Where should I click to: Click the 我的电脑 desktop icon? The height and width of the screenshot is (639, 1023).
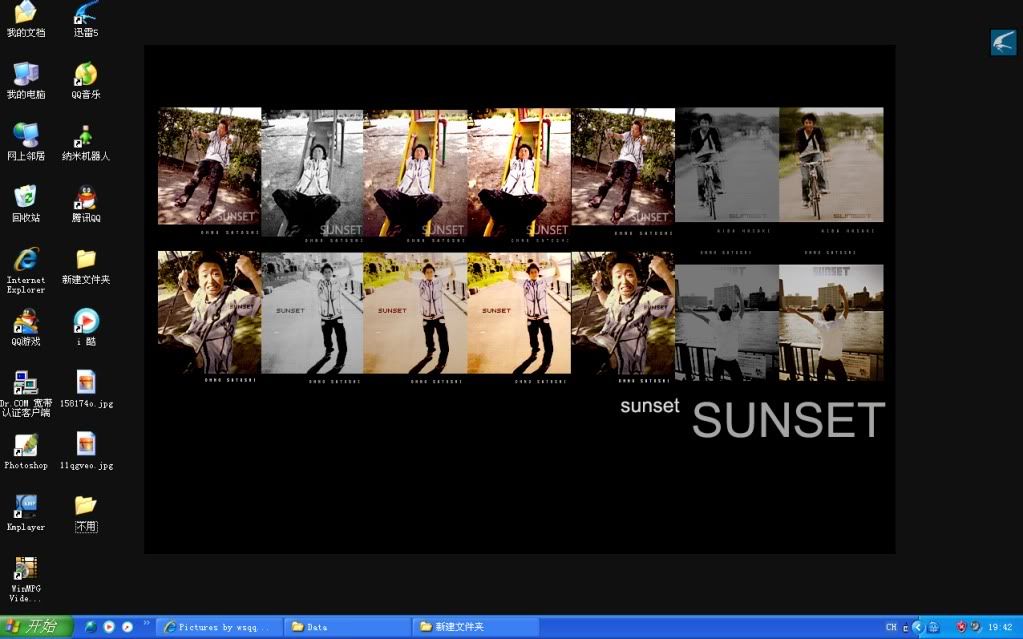point(26,75)
